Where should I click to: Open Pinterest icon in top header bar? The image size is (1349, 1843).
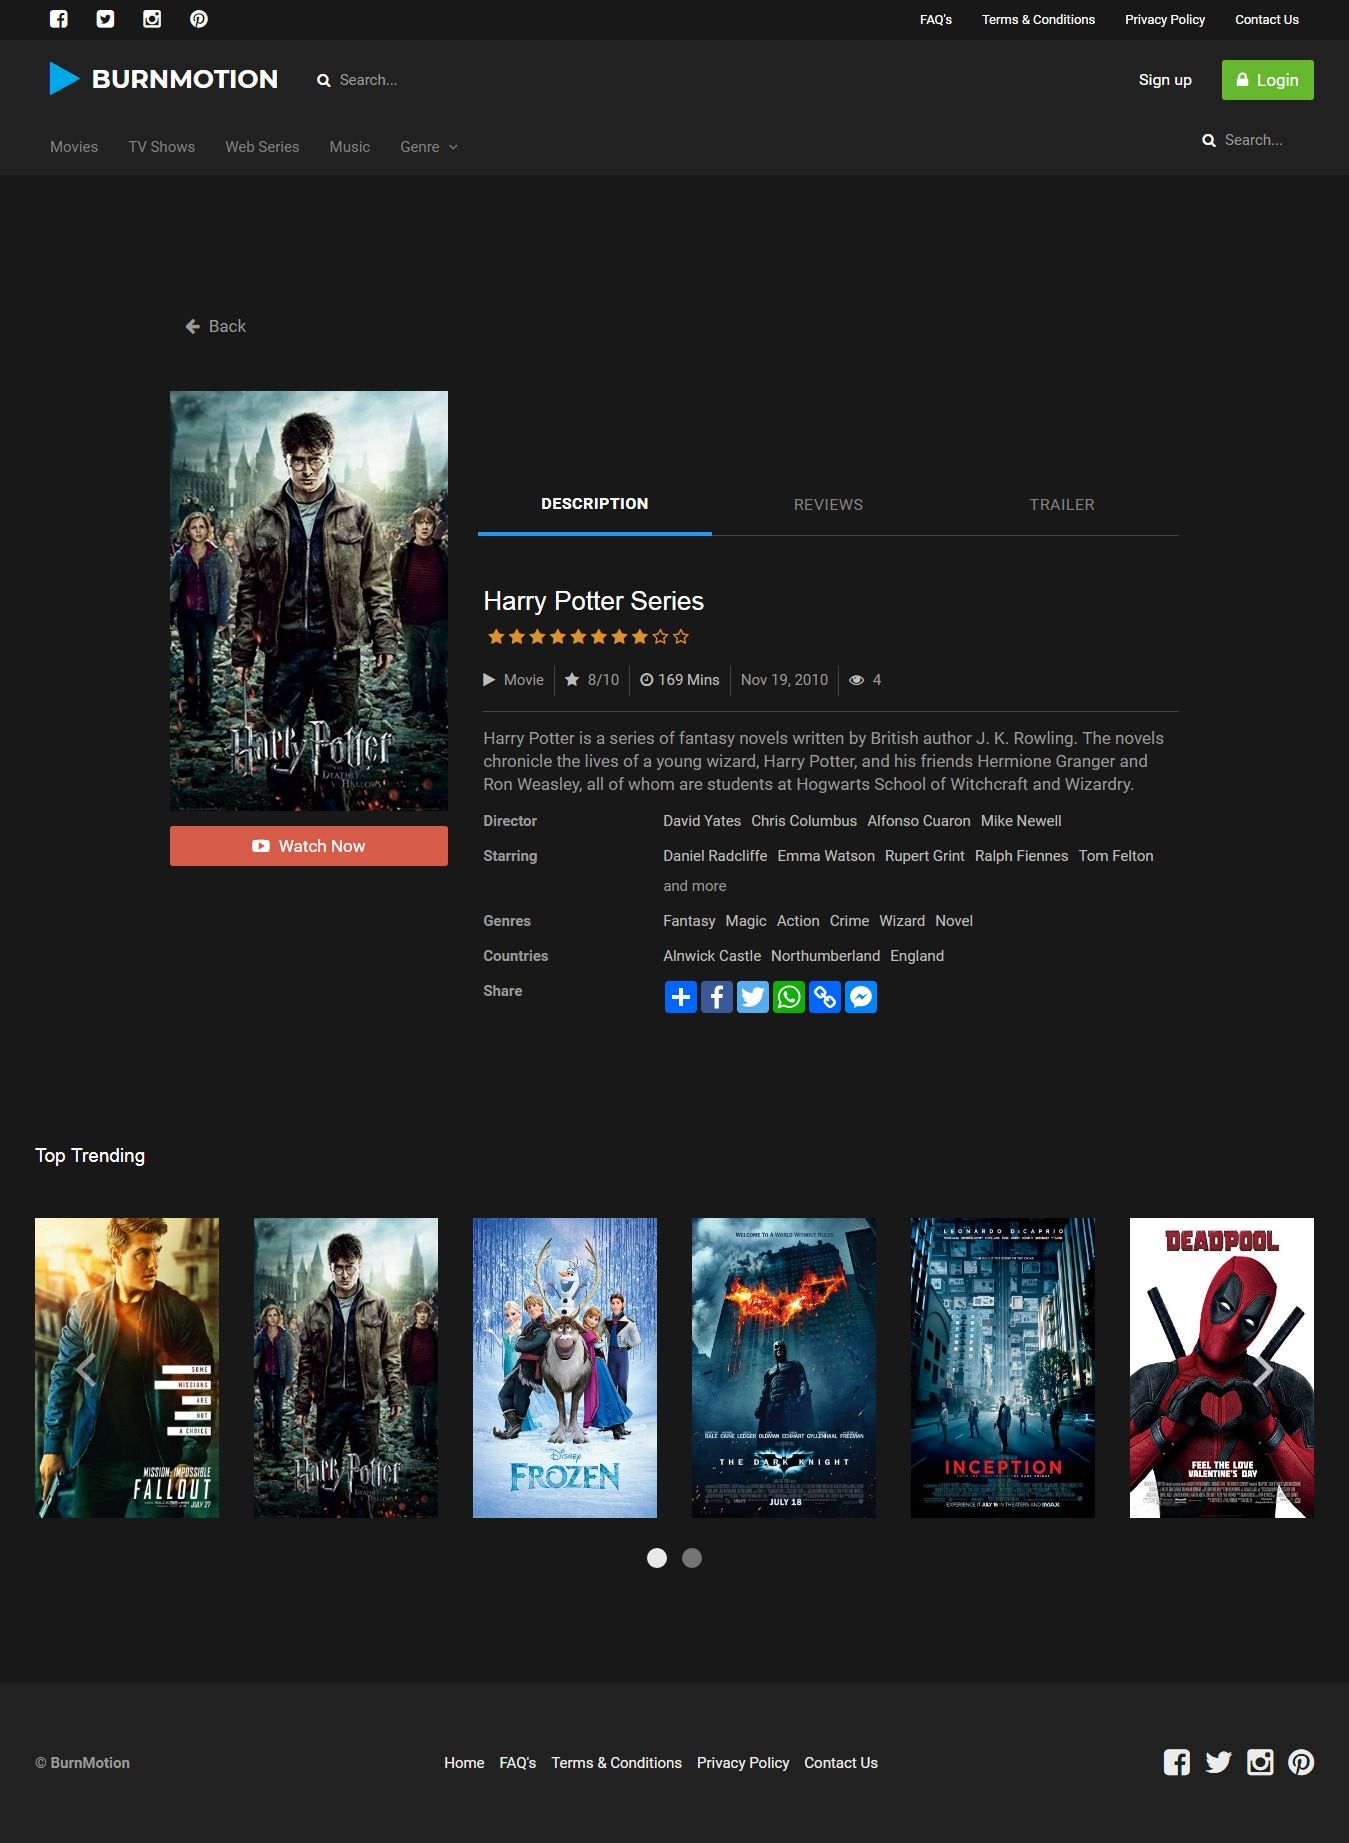[199, 19]
